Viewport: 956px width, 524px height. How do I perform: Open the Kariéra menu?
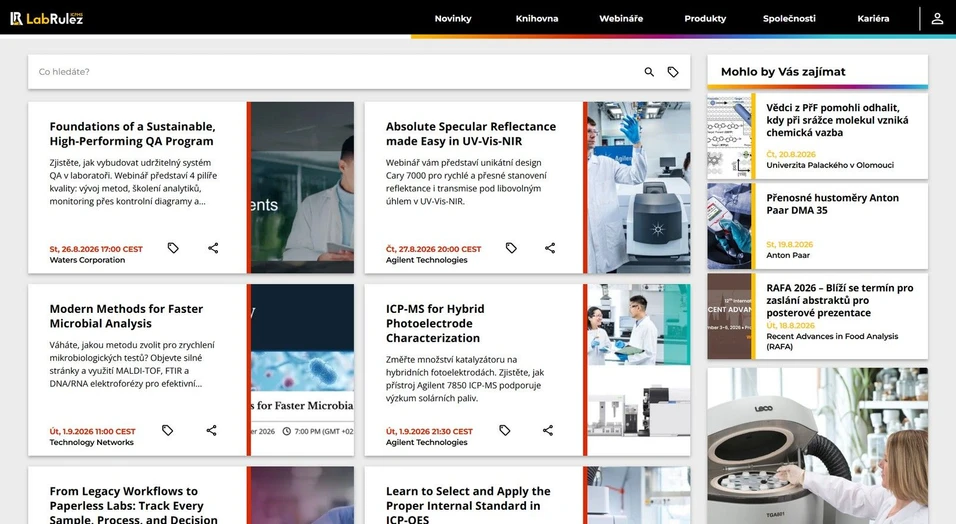click(873, 18)
